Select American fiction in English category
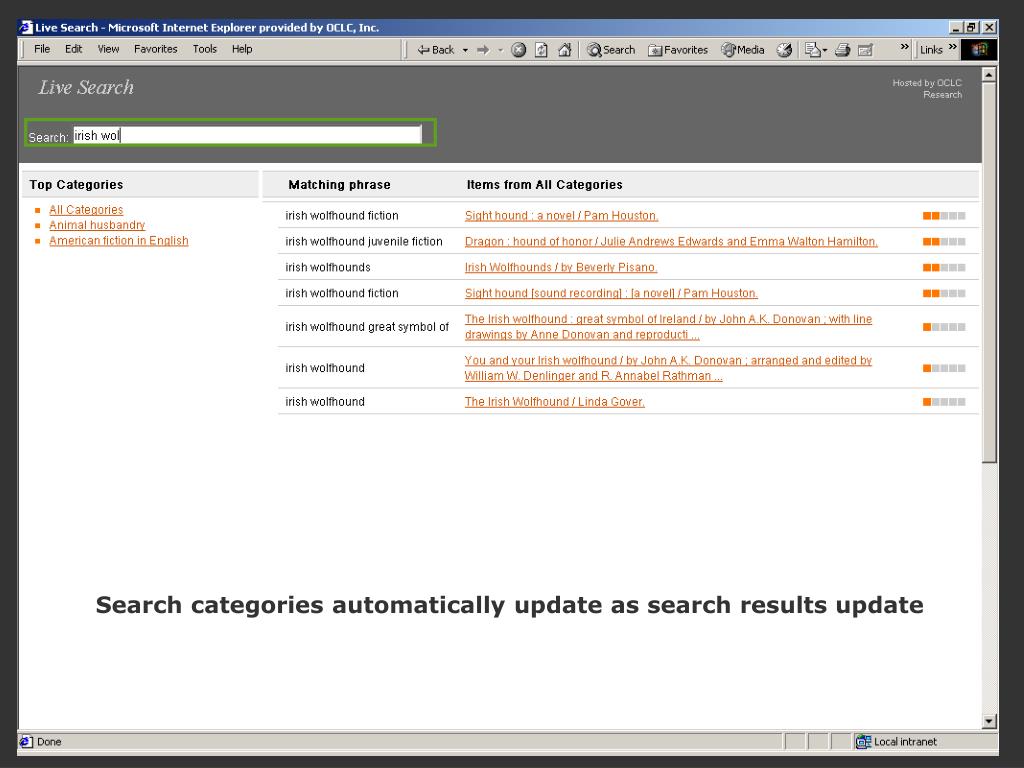This screenshot has height=768, width=1024. coord(119,240)
